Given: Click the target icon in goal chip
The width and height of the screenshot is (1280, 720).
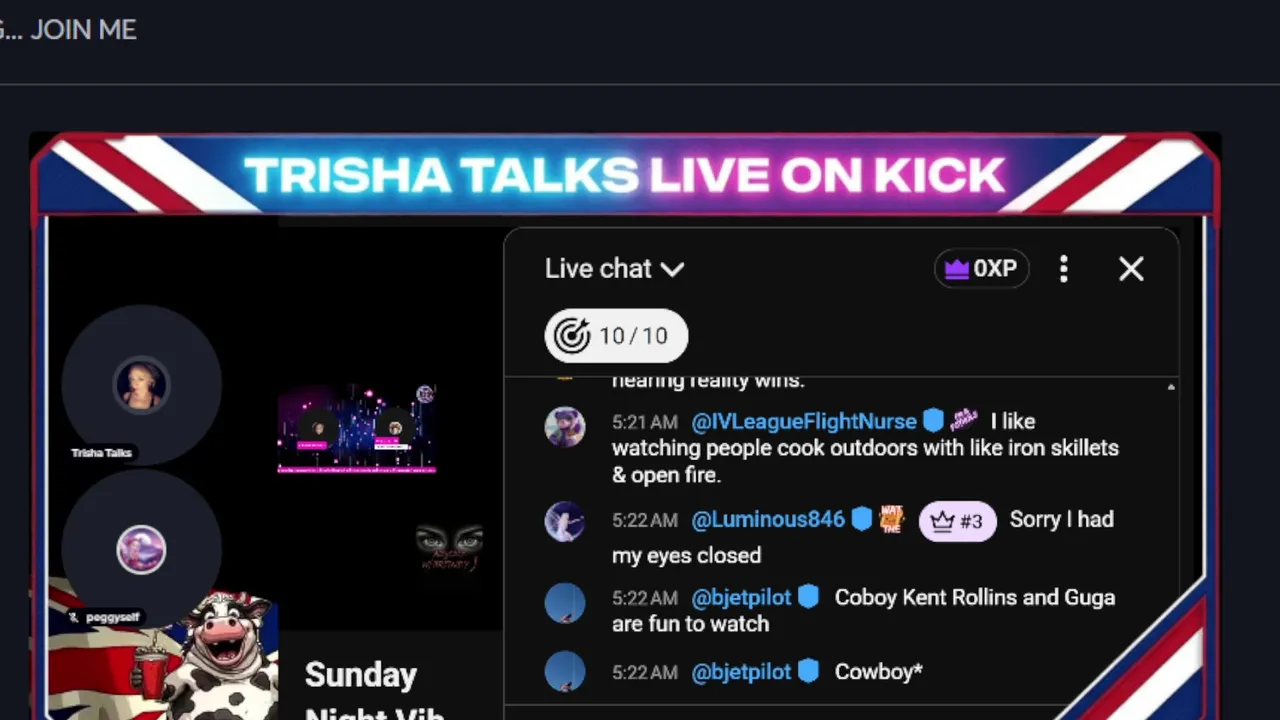Looking at the screenshot, I should (572, 336).
